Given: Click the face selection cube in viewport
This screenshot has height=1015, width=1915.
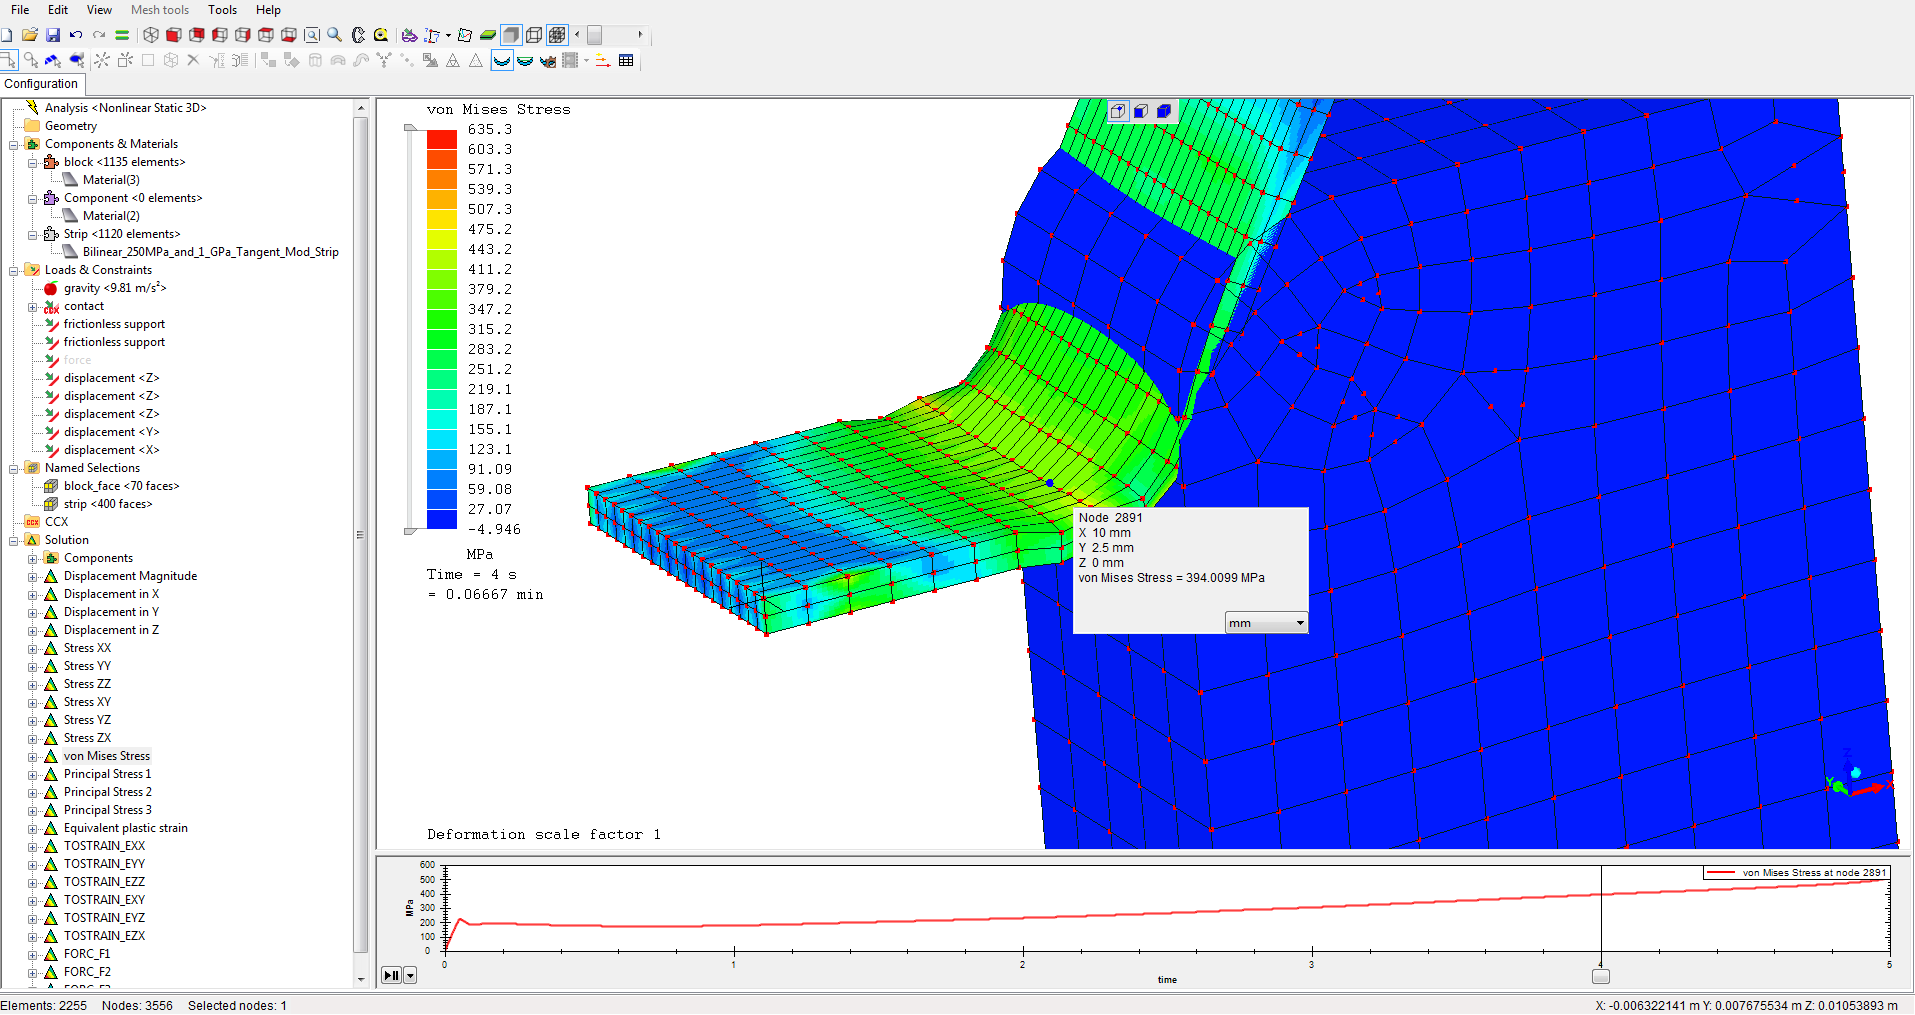Looking at the screenshot, I should 1141,111.
